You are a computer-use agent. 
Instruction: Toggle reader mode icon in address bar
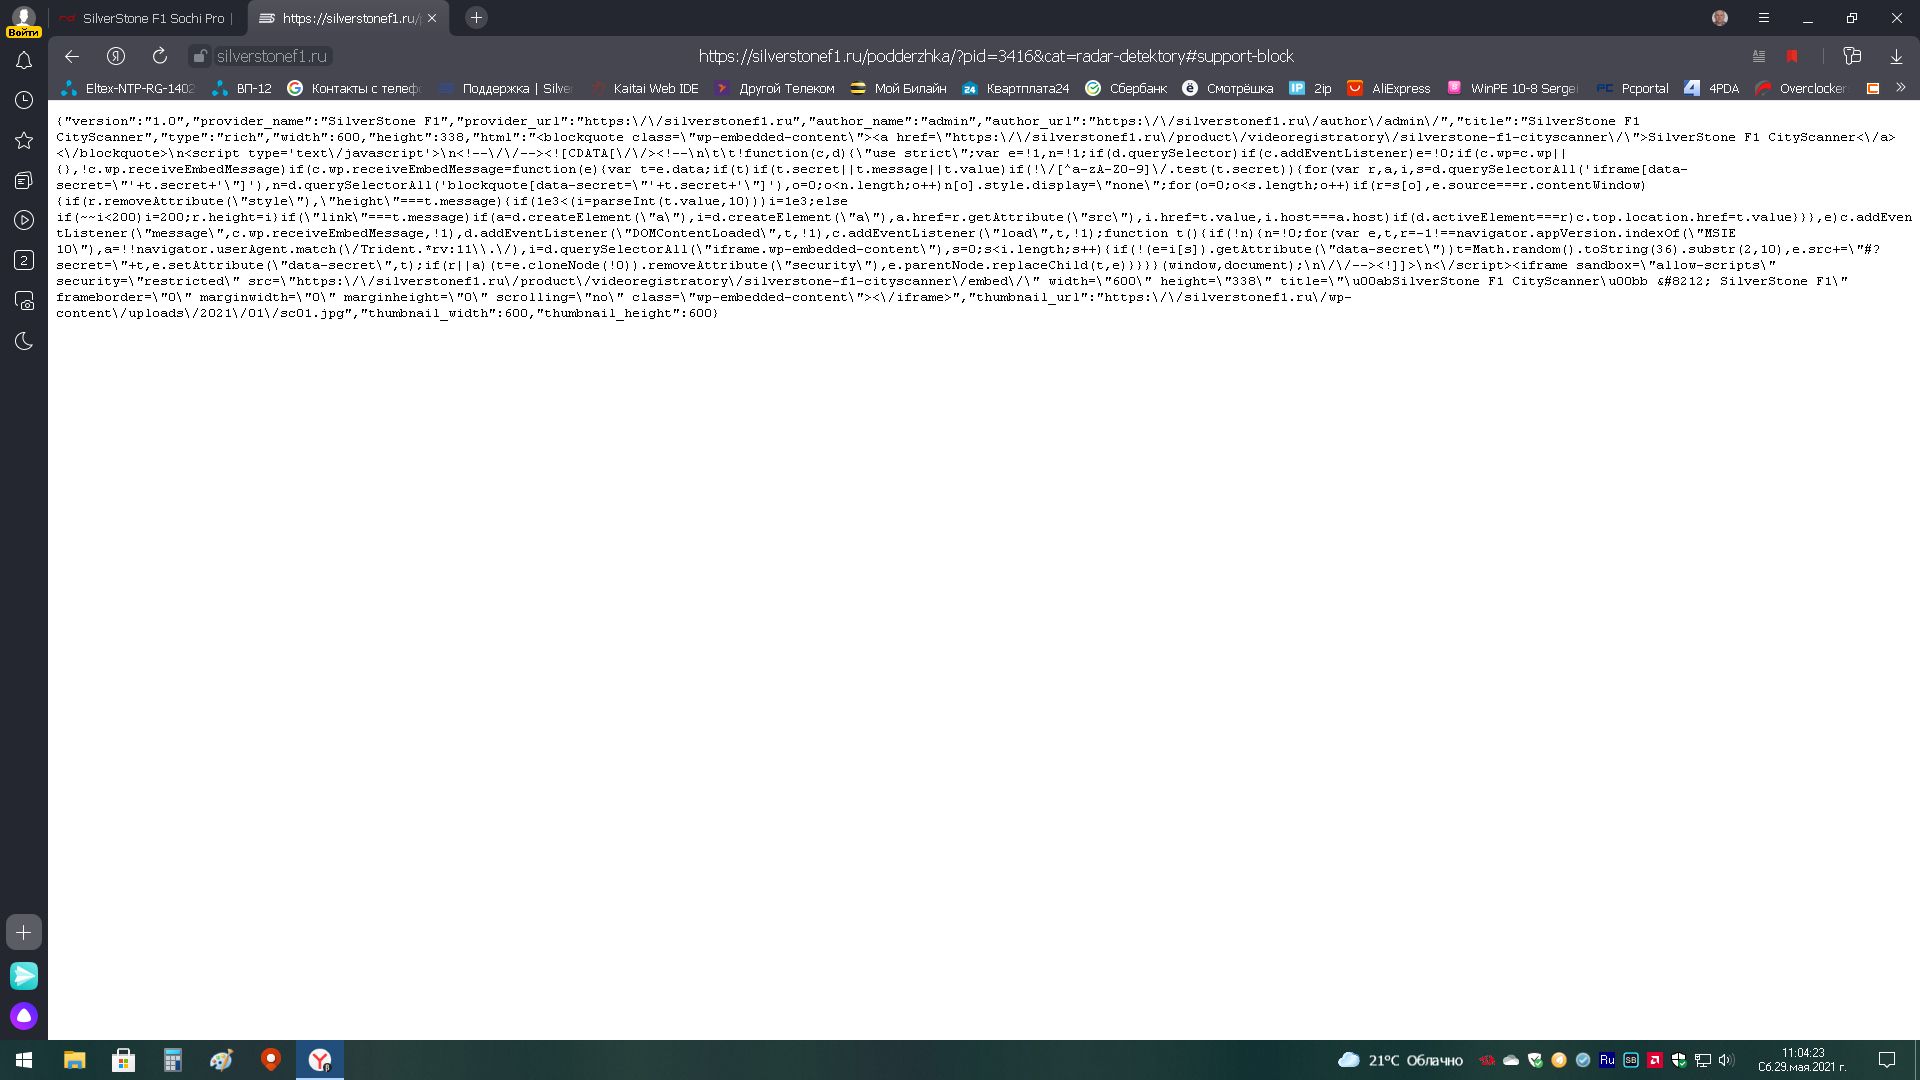(1759, 56)
